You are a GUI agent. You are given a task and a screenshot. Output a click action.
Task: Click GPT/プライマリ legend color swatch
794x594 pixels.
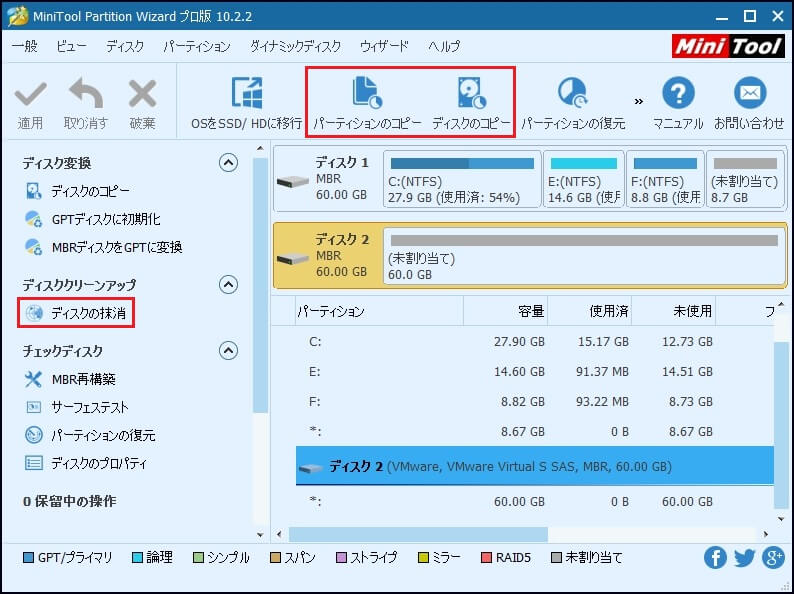[28, 558]
